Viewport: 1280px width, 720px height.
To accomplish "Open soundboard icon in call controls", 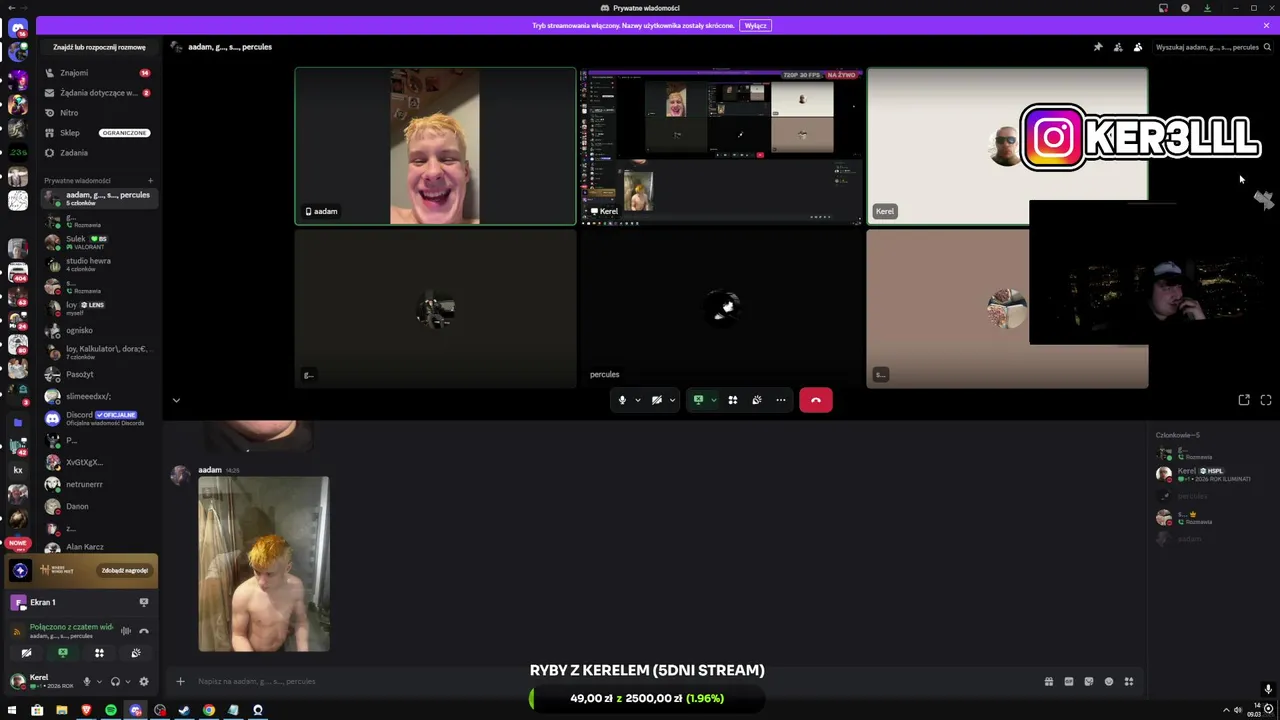I will (757, 400).
